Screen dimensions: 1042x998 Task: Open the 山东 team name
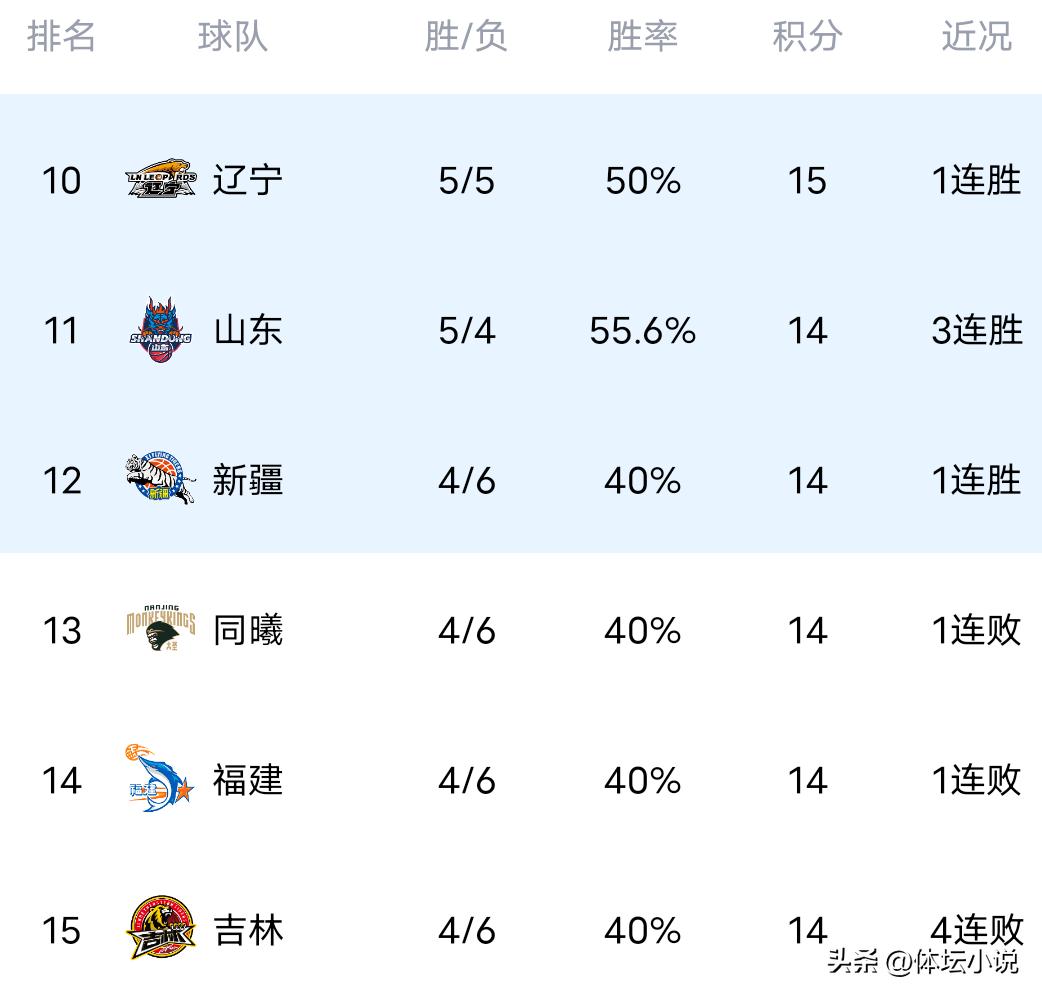[248, 330]
